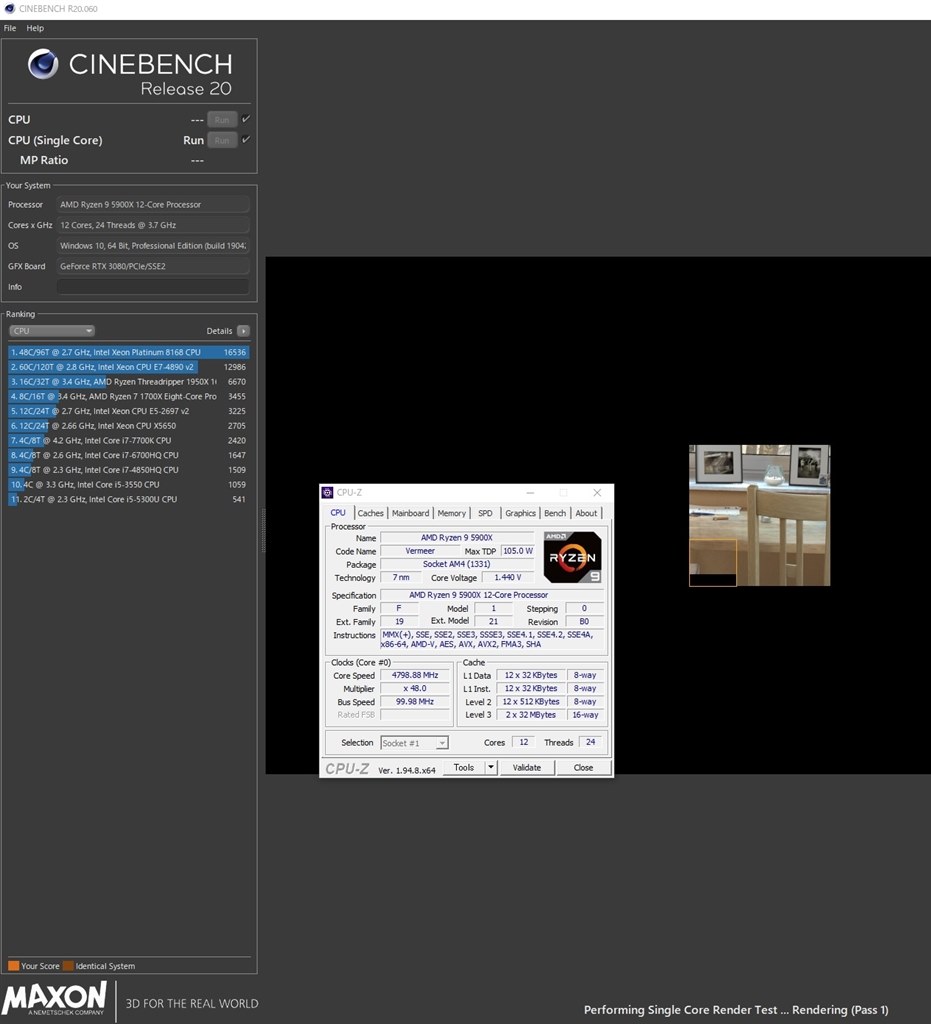This screenshot has width=931, height=1024.
Task: Toggle the checkmark next to CPU test
Action: (246, 119)
